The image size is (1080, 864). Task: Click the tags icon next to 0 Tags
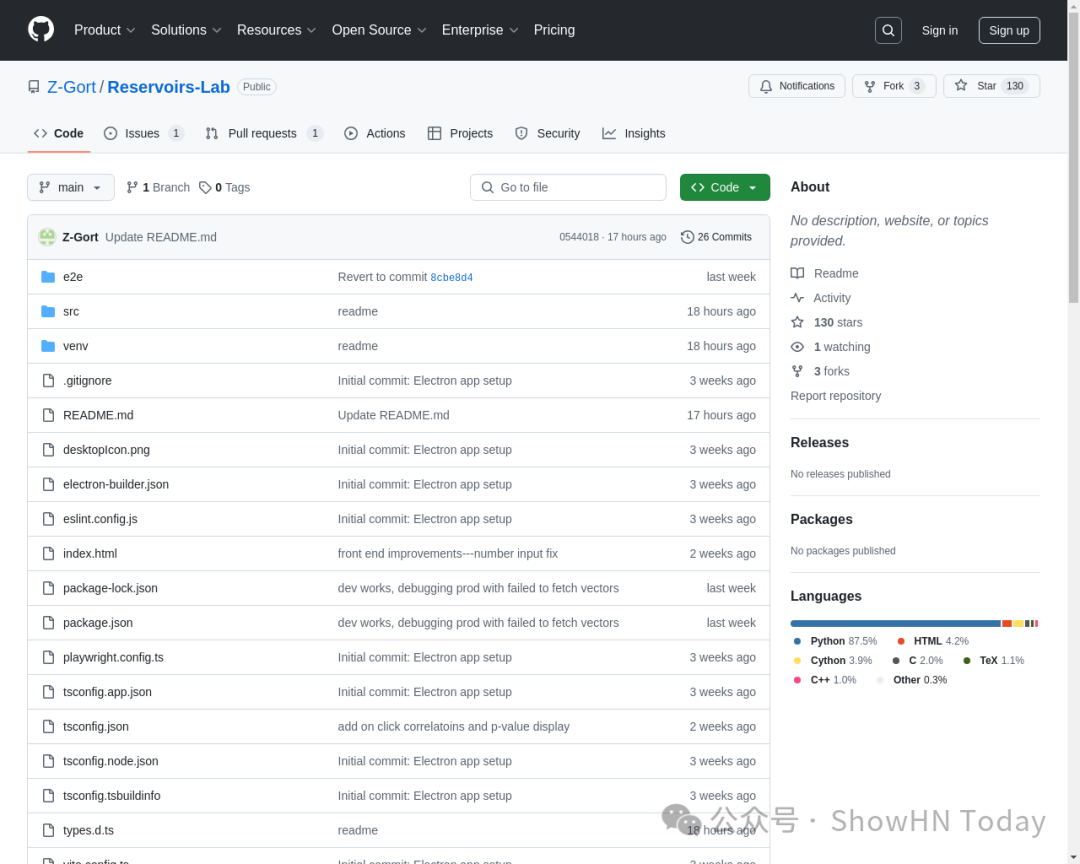[205, 187]
